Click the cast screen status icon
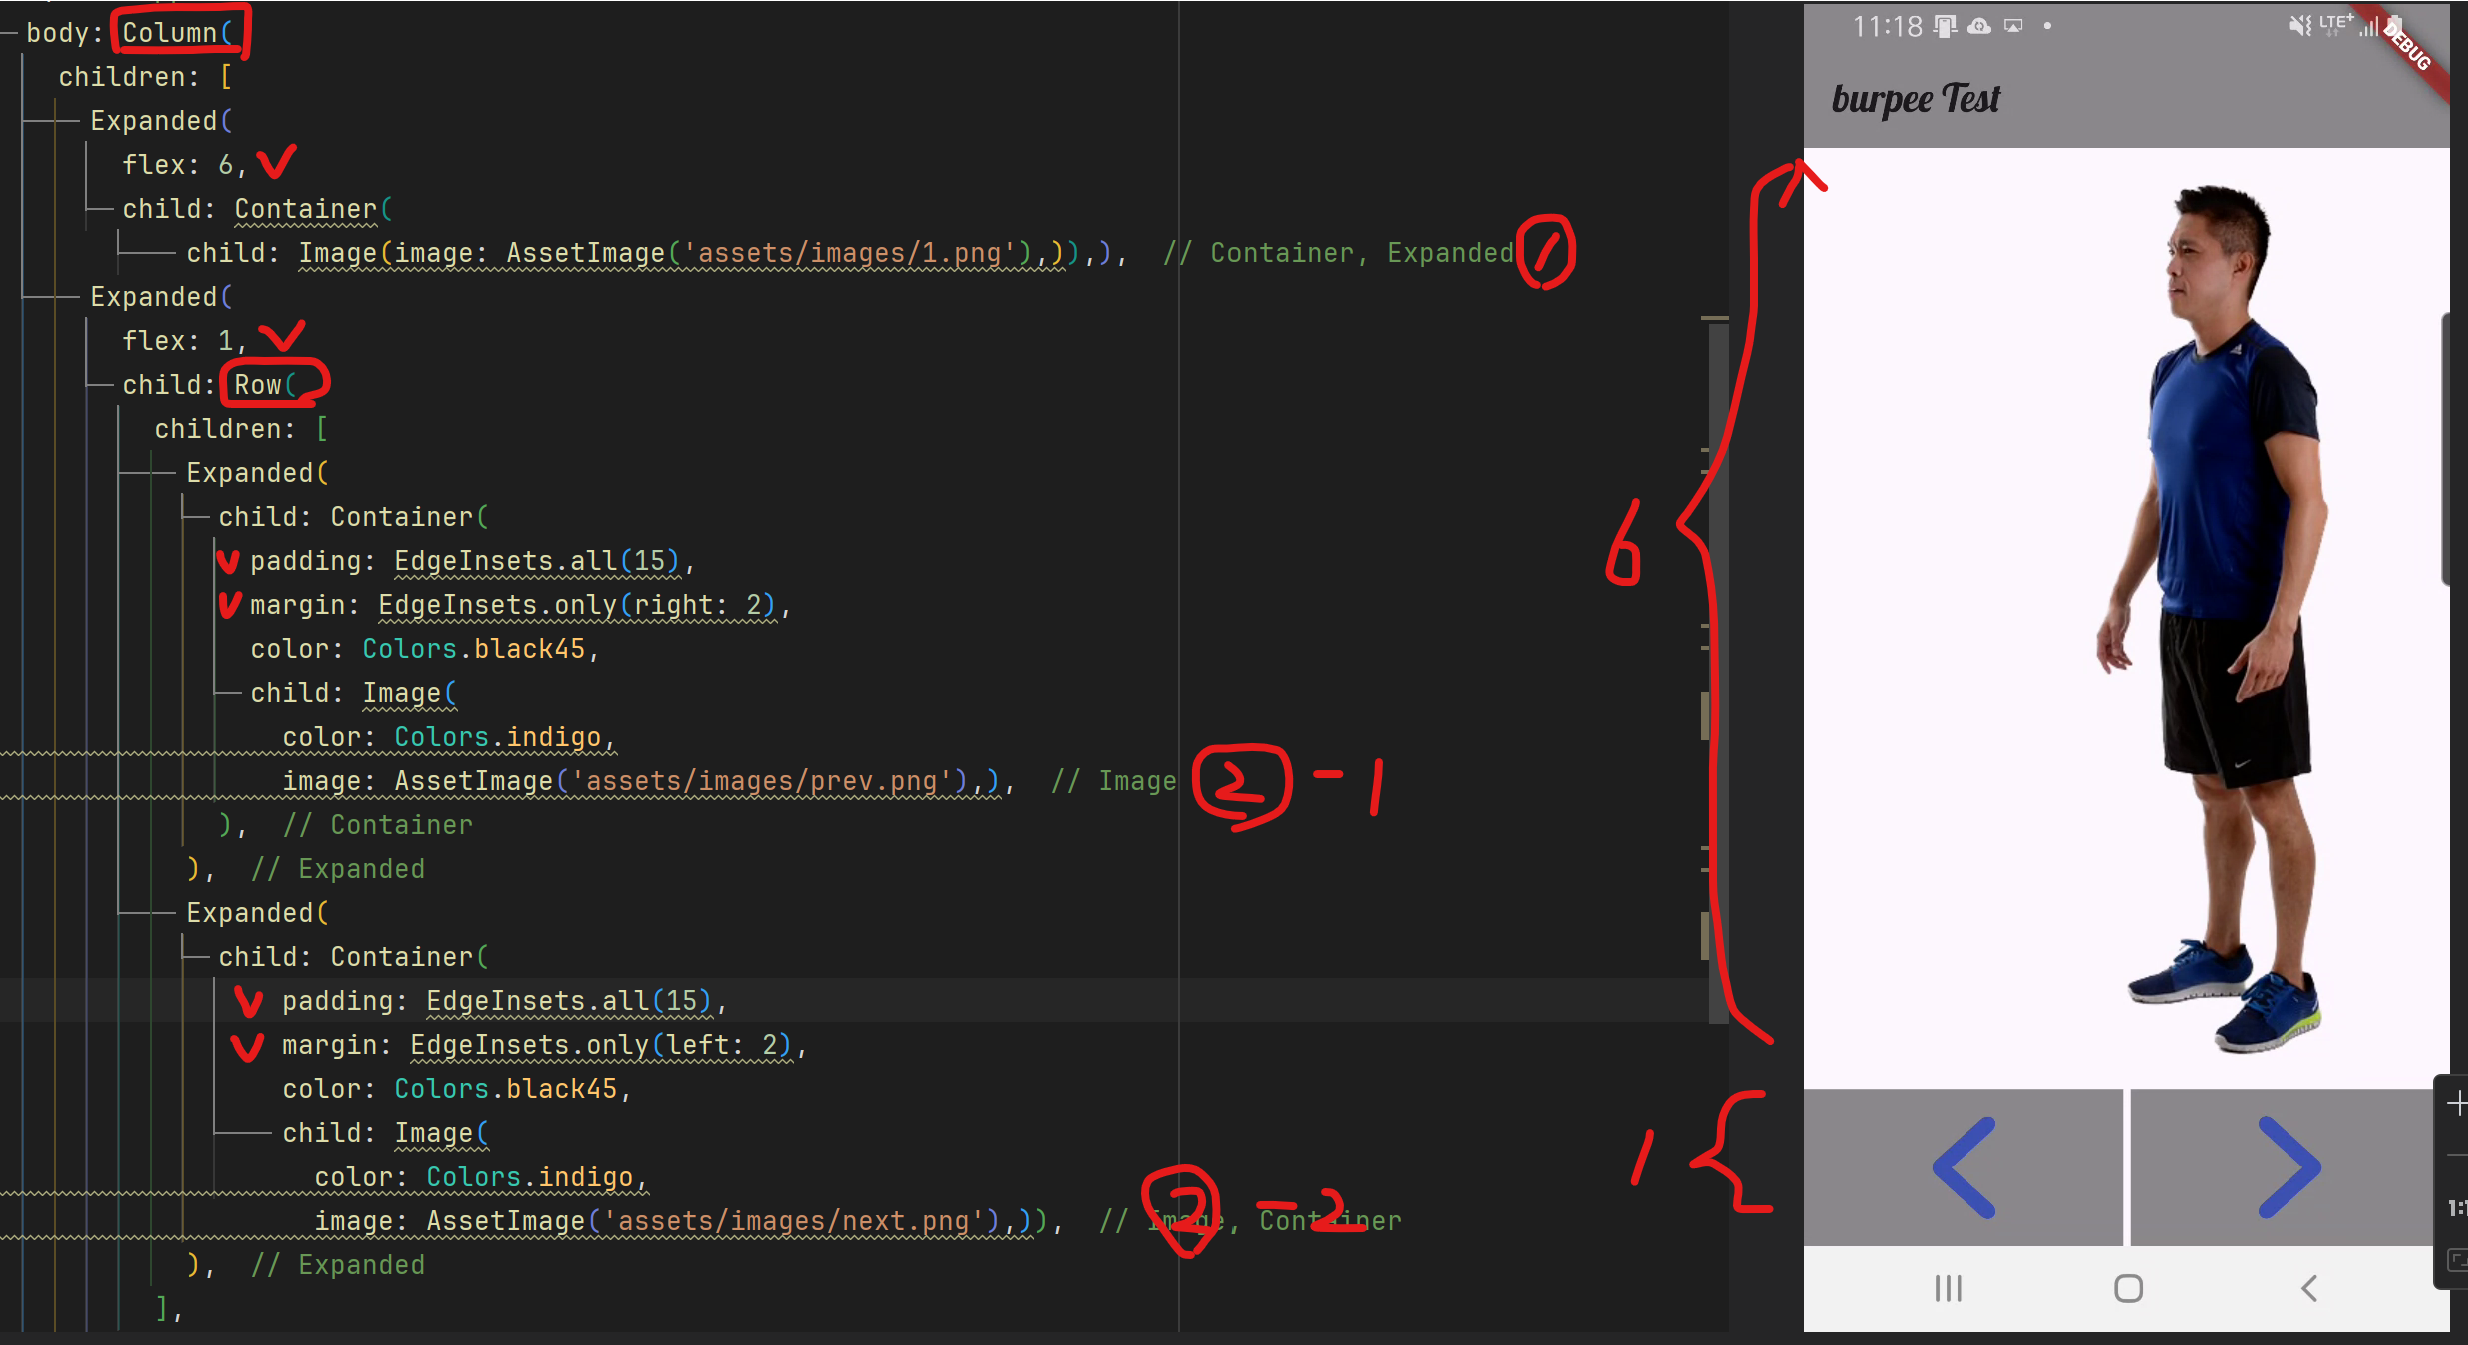 [x=2013, y=26]
